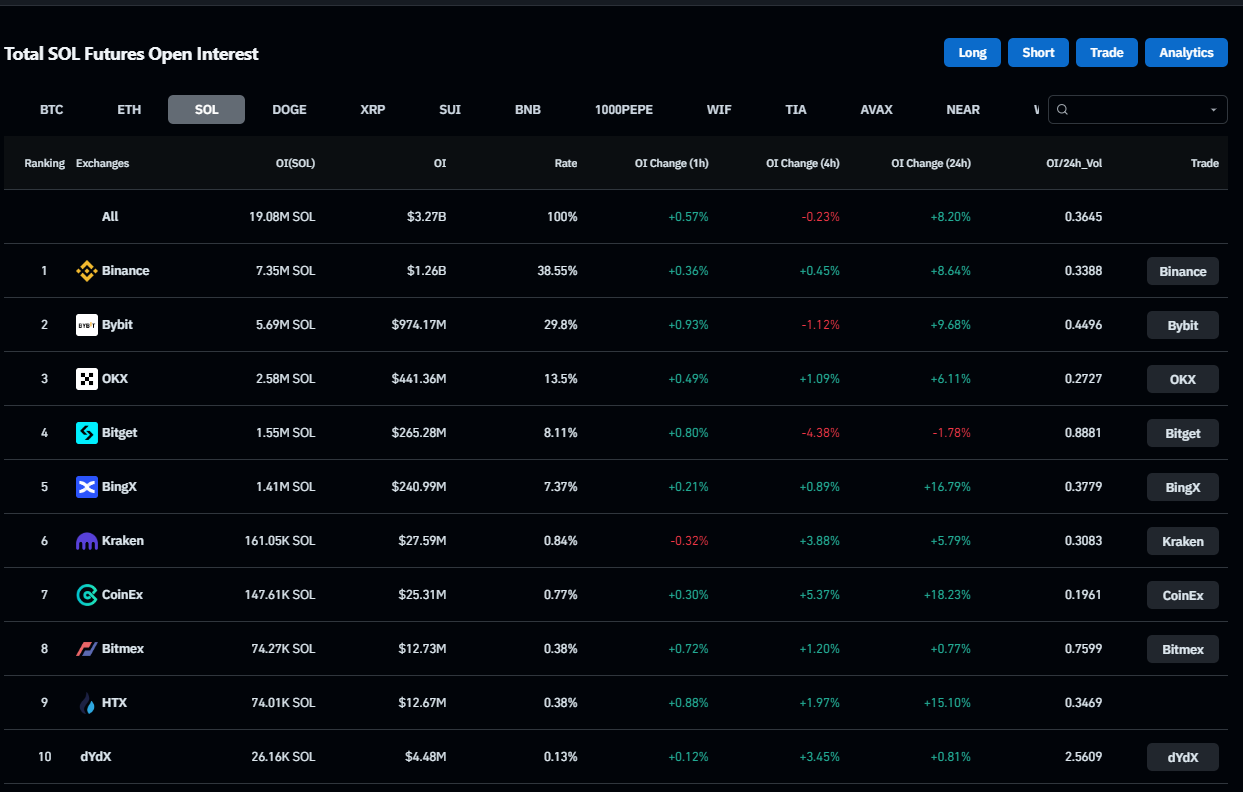Click the Bitget trade button

pos(1182,433)
